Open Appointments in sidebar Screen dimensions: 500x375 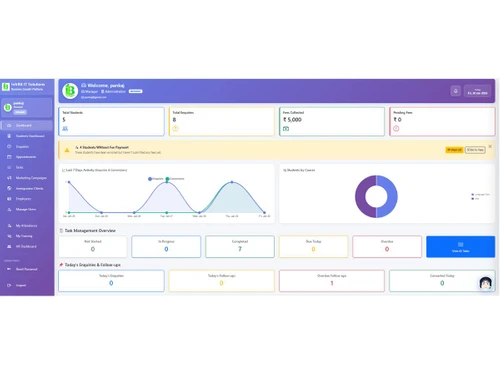(x=27, y=157)
